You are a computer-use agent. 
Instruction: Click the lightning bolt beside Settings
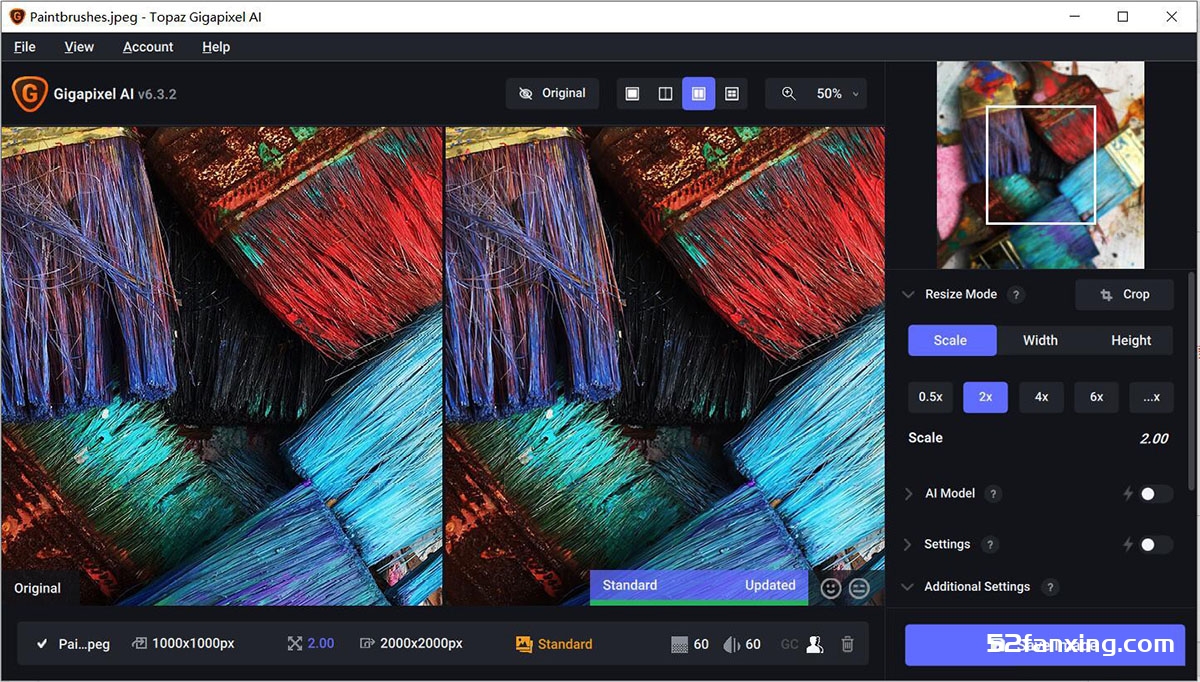[x=1128, y=545]
